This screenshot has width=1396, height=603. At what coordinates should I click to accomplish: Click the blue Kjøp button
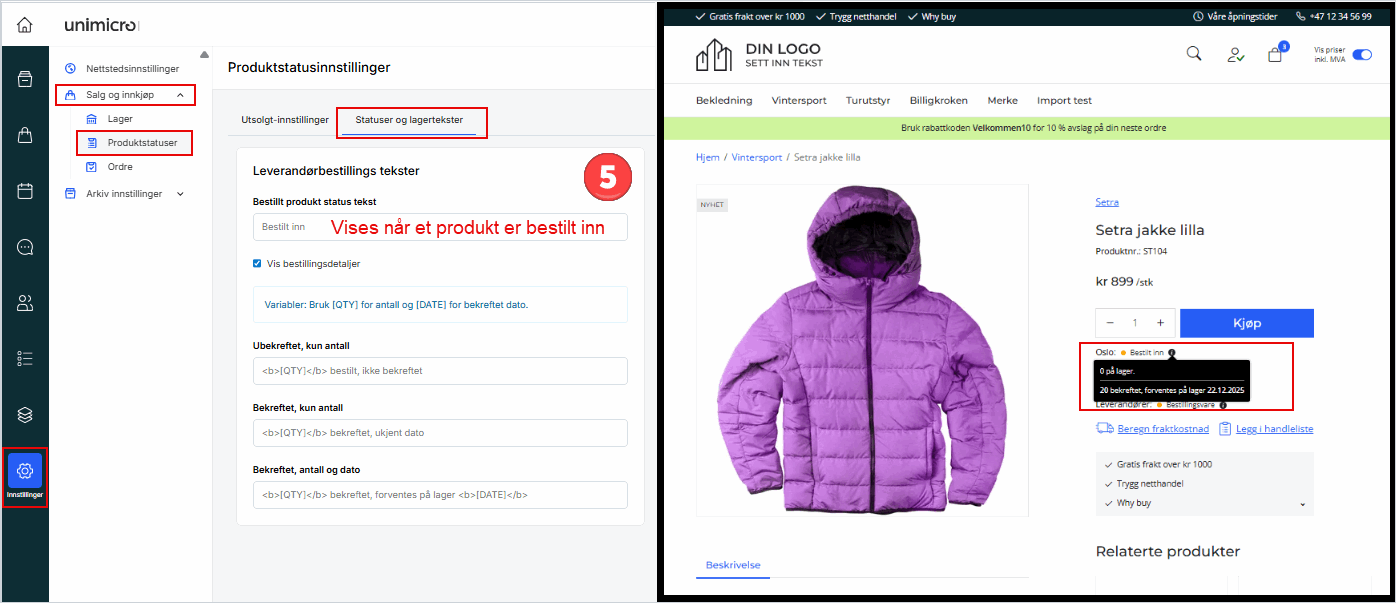[1246, 323]
